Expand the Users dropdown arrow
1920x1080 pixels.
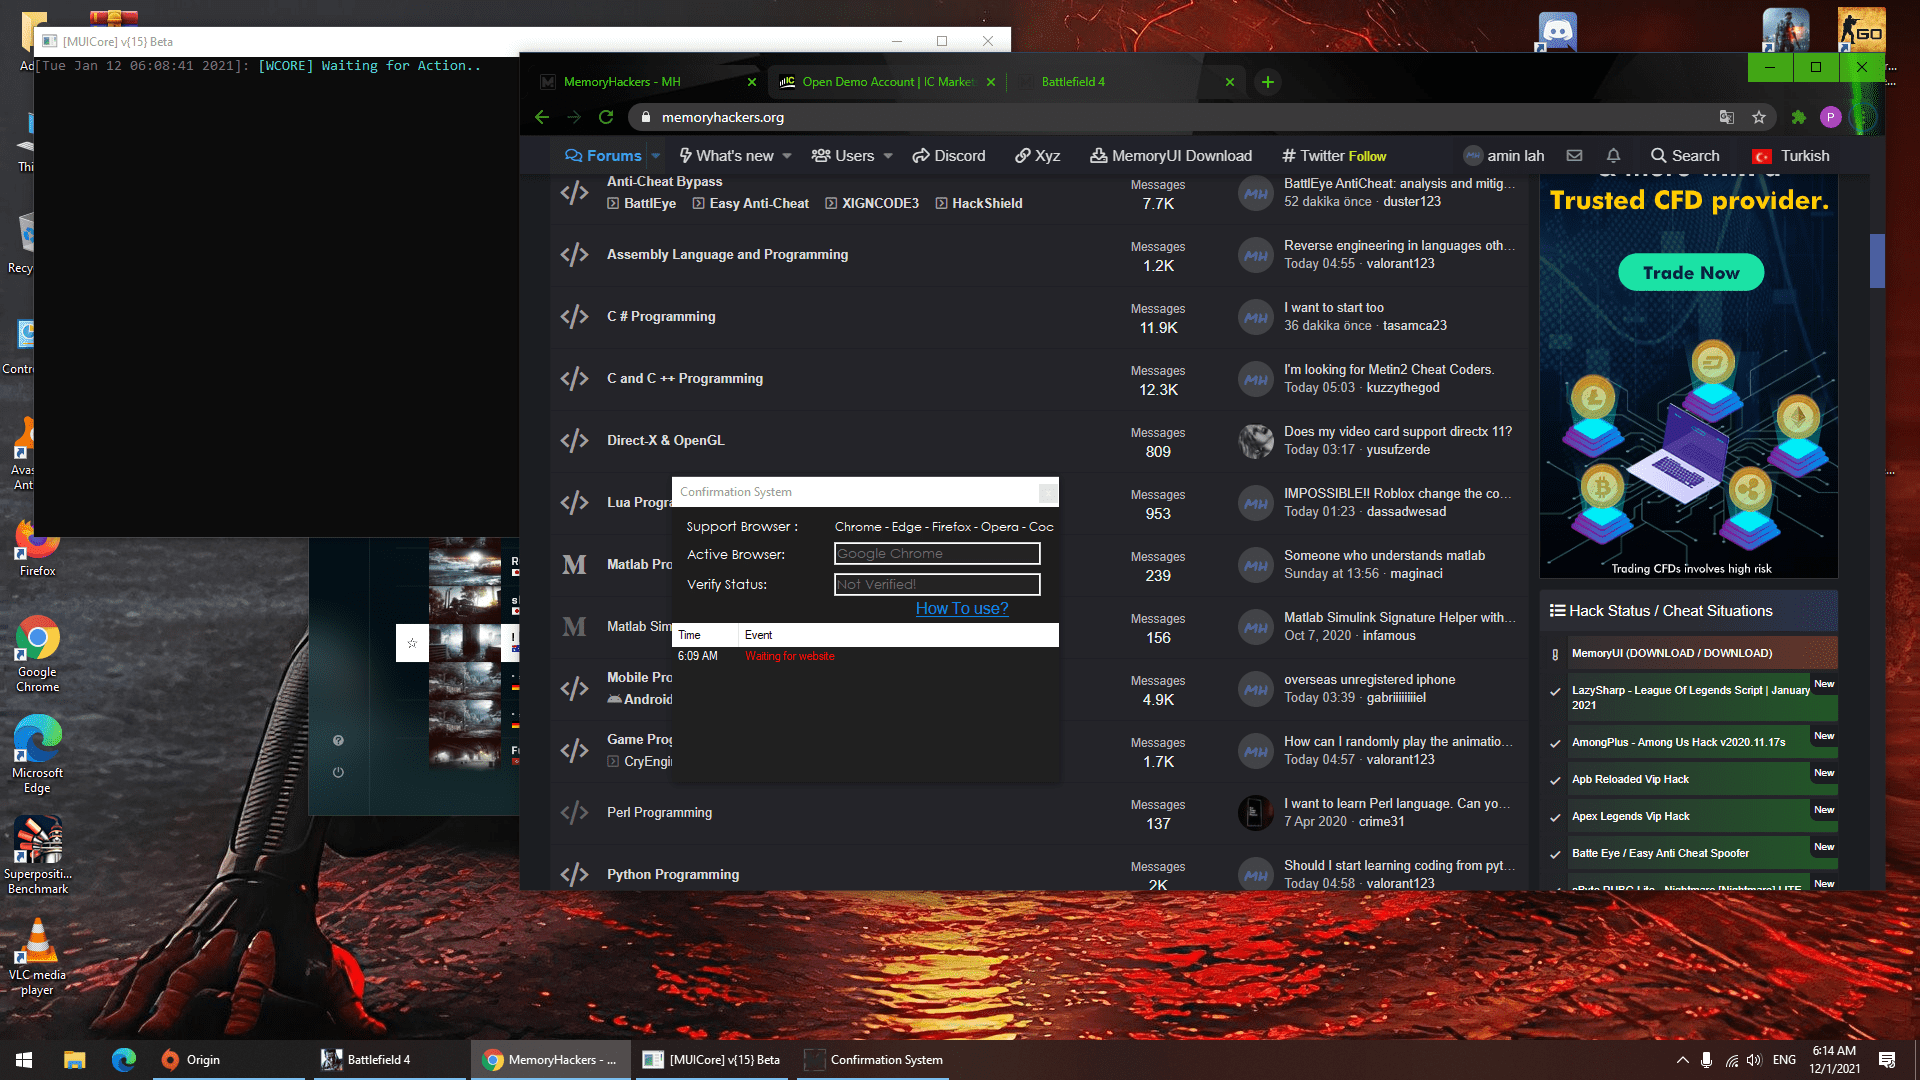tap(888, 156)
